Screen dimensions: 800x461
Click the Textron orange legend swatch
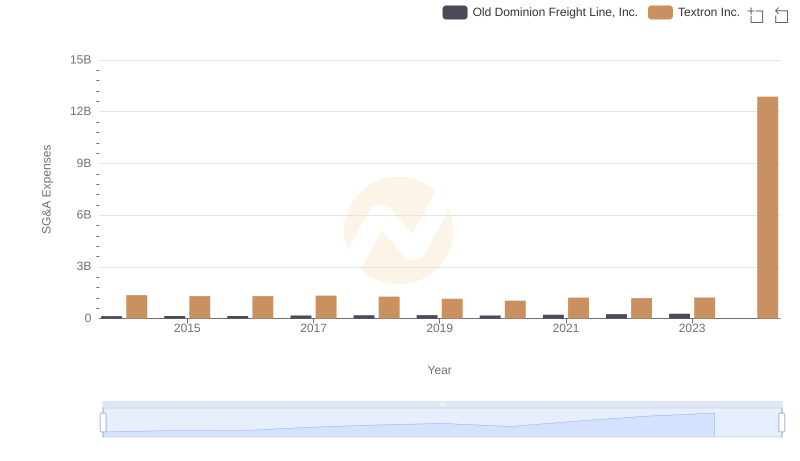coord(660,12)
